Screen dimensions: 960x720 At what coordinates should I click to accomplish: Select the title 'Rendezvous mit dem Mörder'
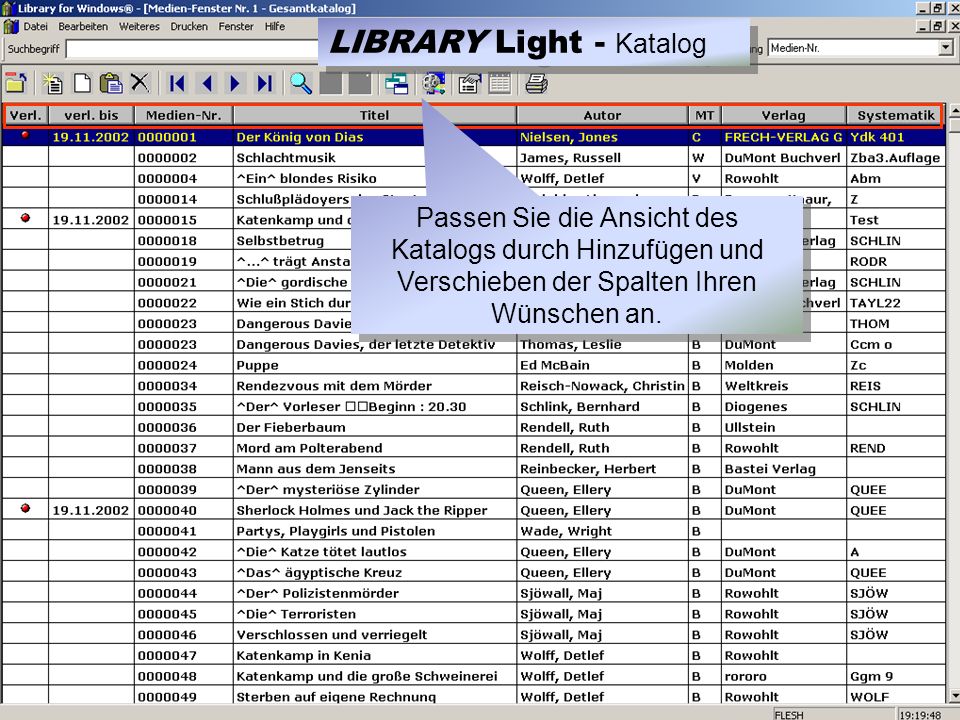coord(334,386)
